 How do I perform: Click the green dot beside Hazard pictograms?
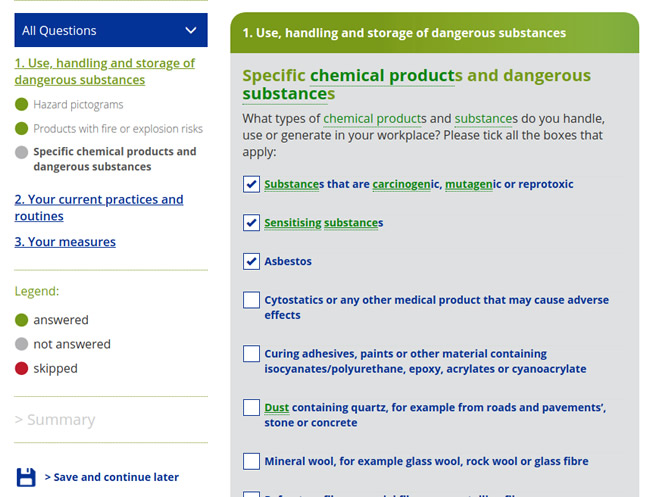tap(22, 104)
